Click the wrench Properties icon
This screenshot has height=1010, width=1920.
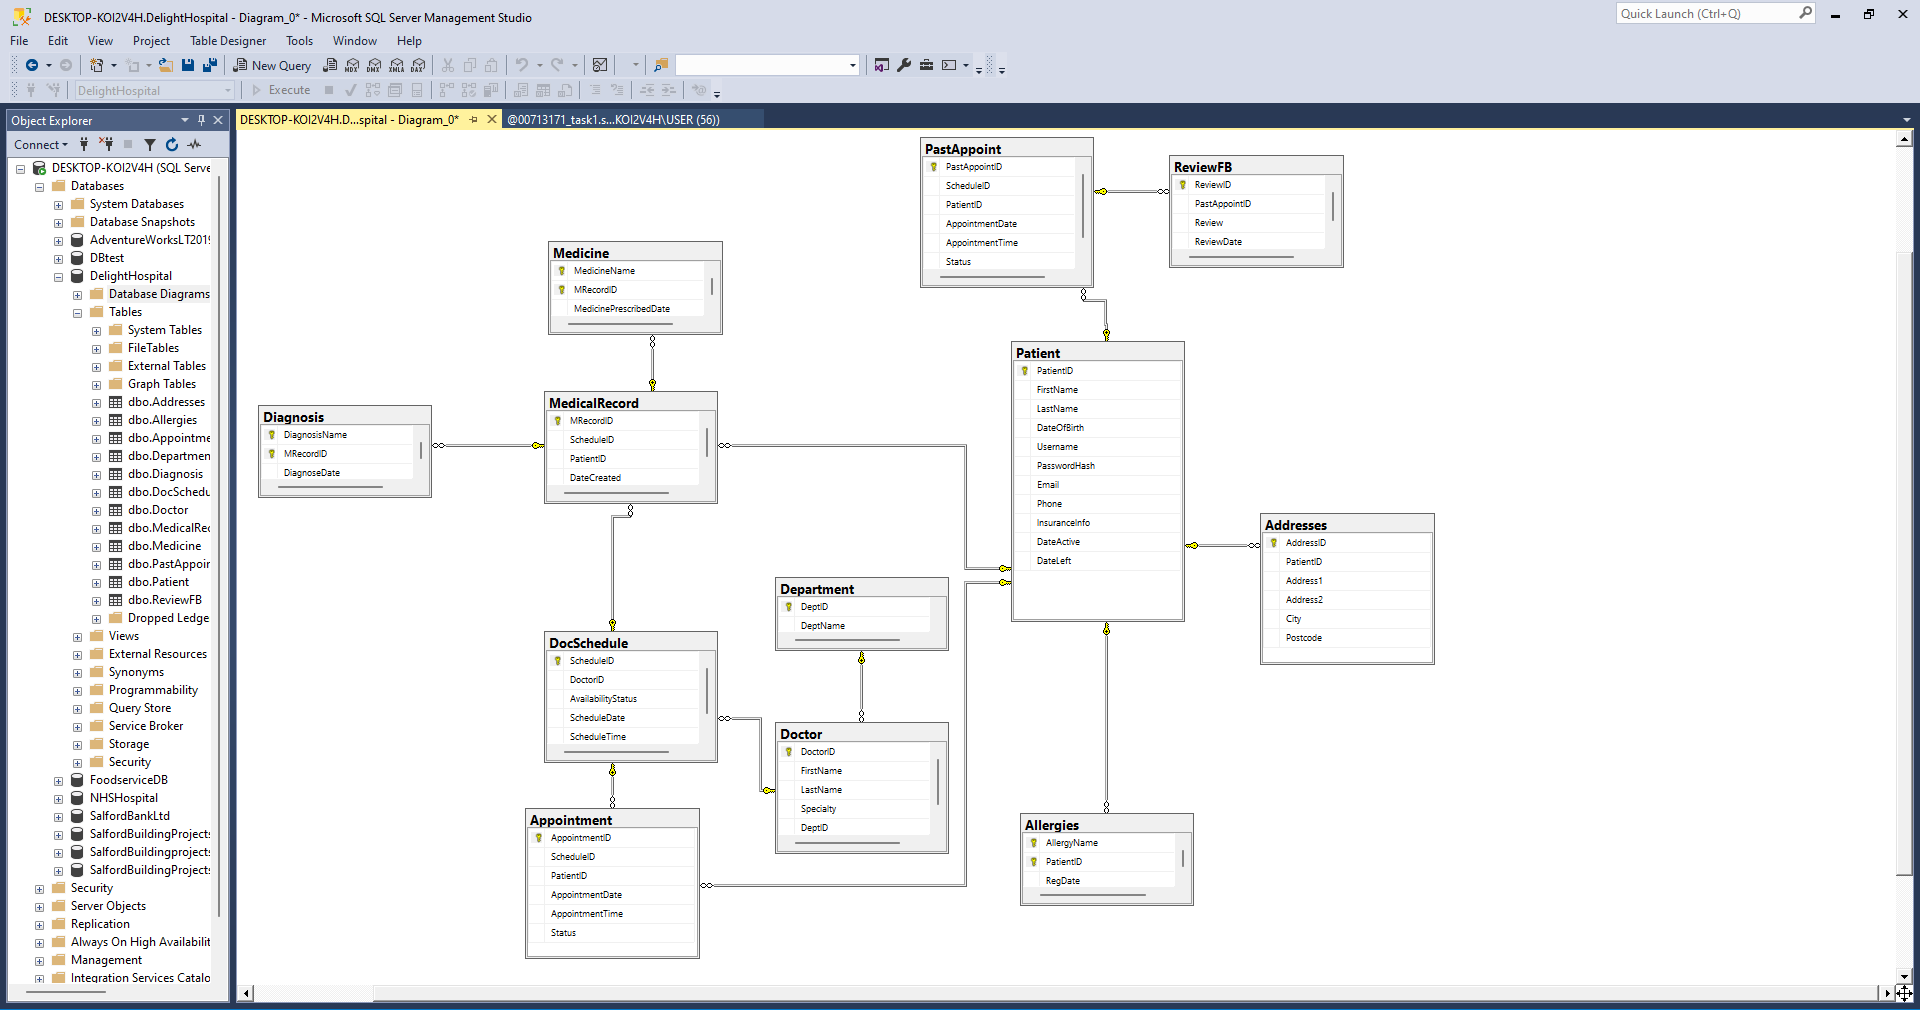[x=904, y=65]
